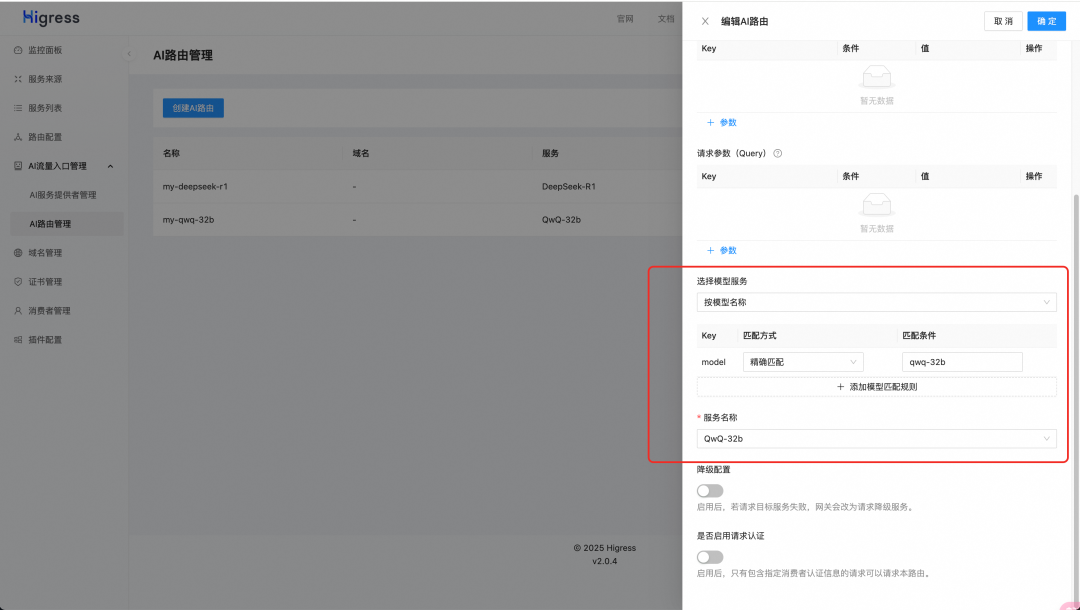This screenshot has height=610, width=1080.
Task: Collapse the AI流量入口管理 menu group
Action: pos(110,166)
